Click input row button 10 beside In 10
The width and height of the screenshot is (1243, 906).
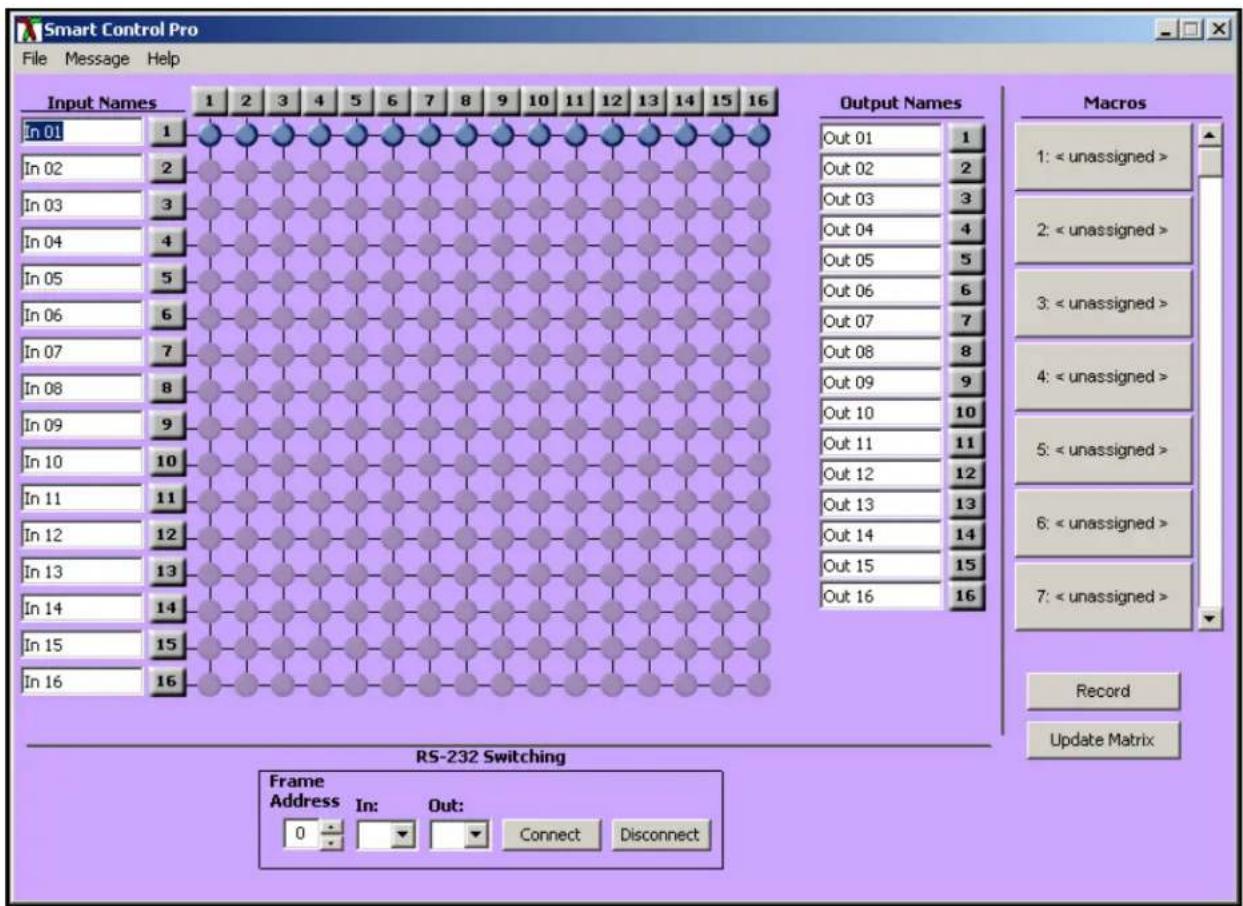pyautogui.click(x=167, y=462)
